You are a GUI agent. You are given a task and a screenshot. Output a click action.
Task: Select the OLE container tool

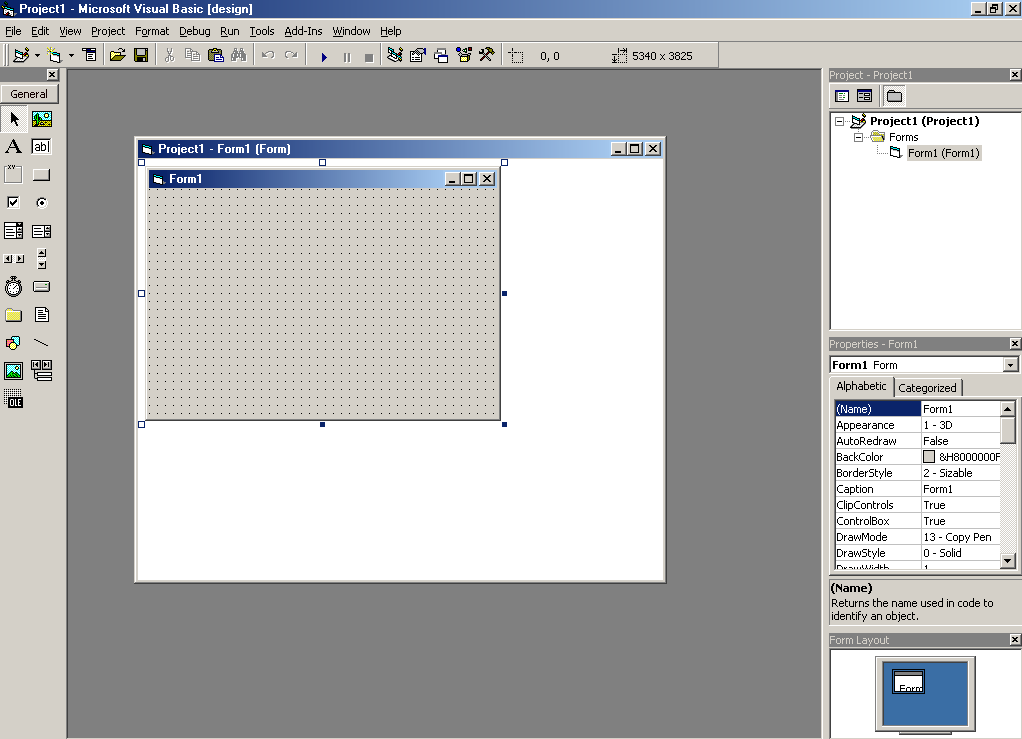pyautogui.click(x=14, y=399)
